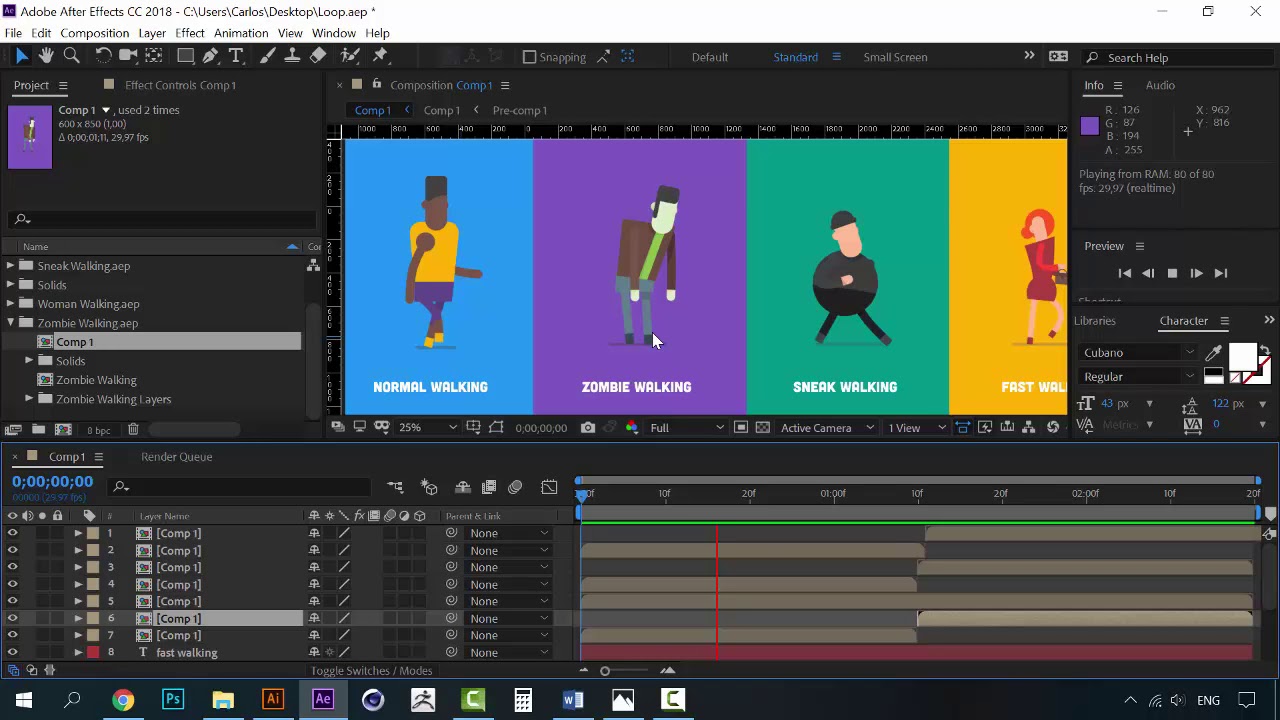The image size is (1280, 720).
Task: Open the Effect menu
Action: point(190,33)
